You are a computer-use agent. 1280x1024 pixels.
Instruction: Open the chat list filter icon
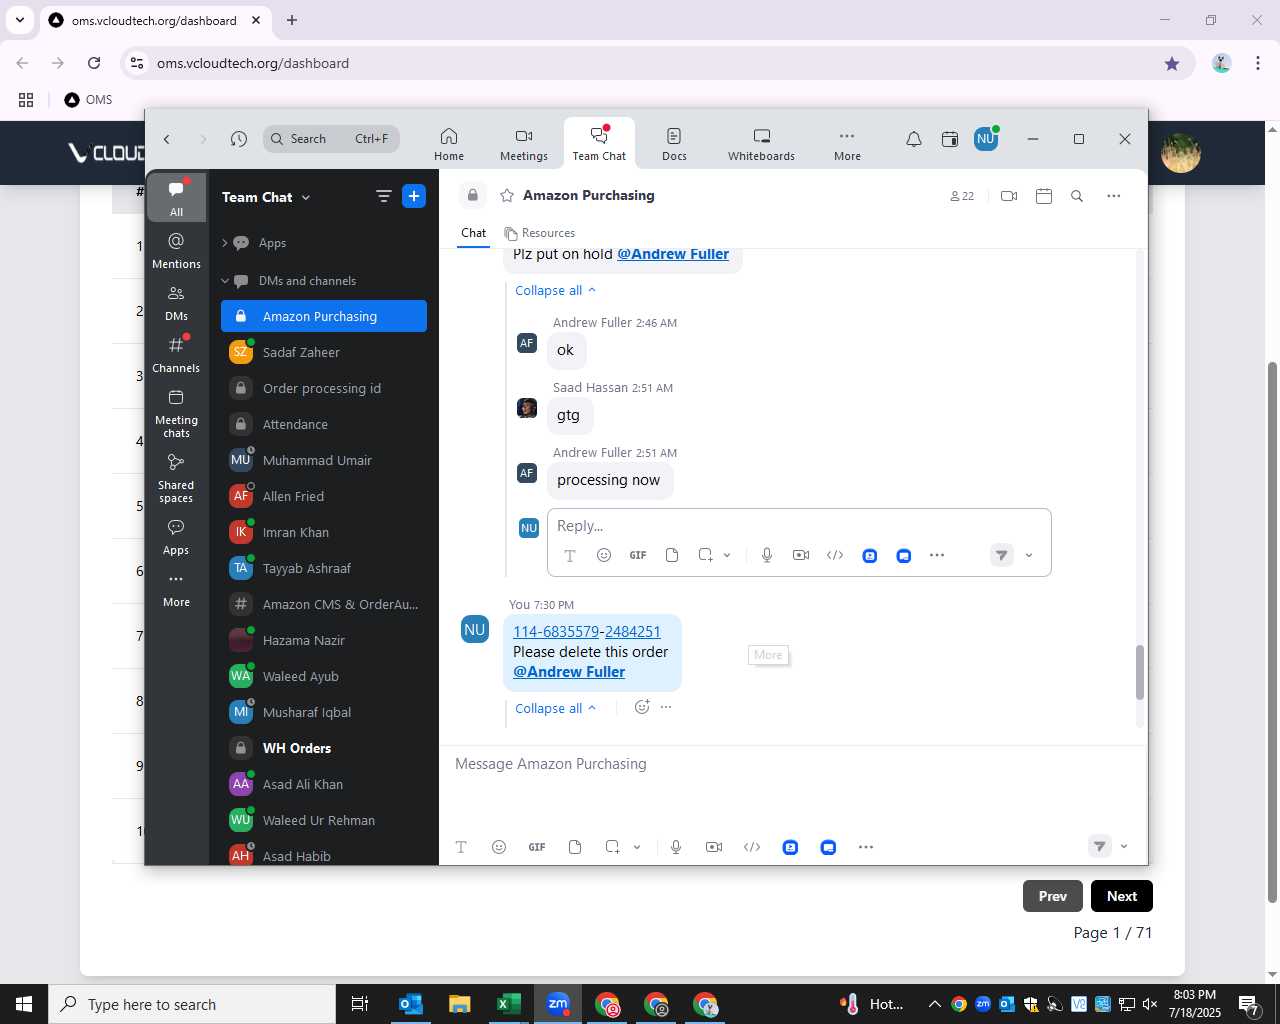[383, 196]
